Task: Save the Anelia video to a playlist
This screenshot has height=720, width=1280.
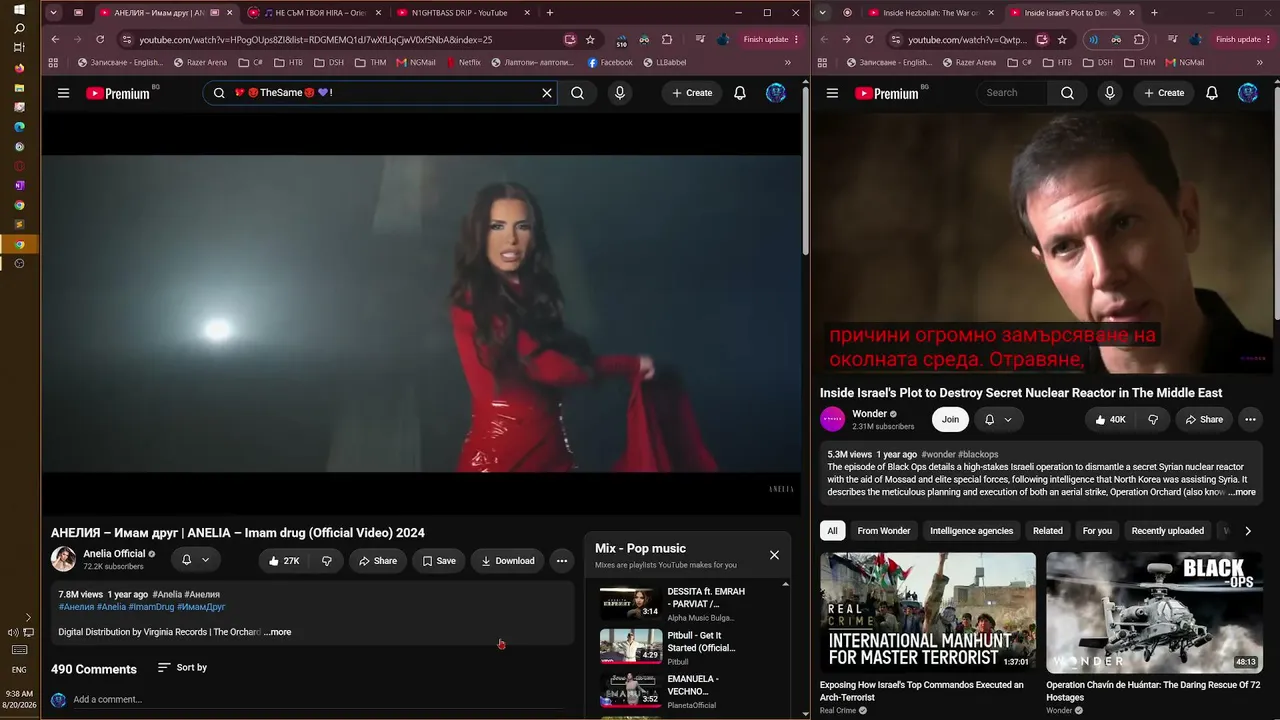Action: pos(439,561)
